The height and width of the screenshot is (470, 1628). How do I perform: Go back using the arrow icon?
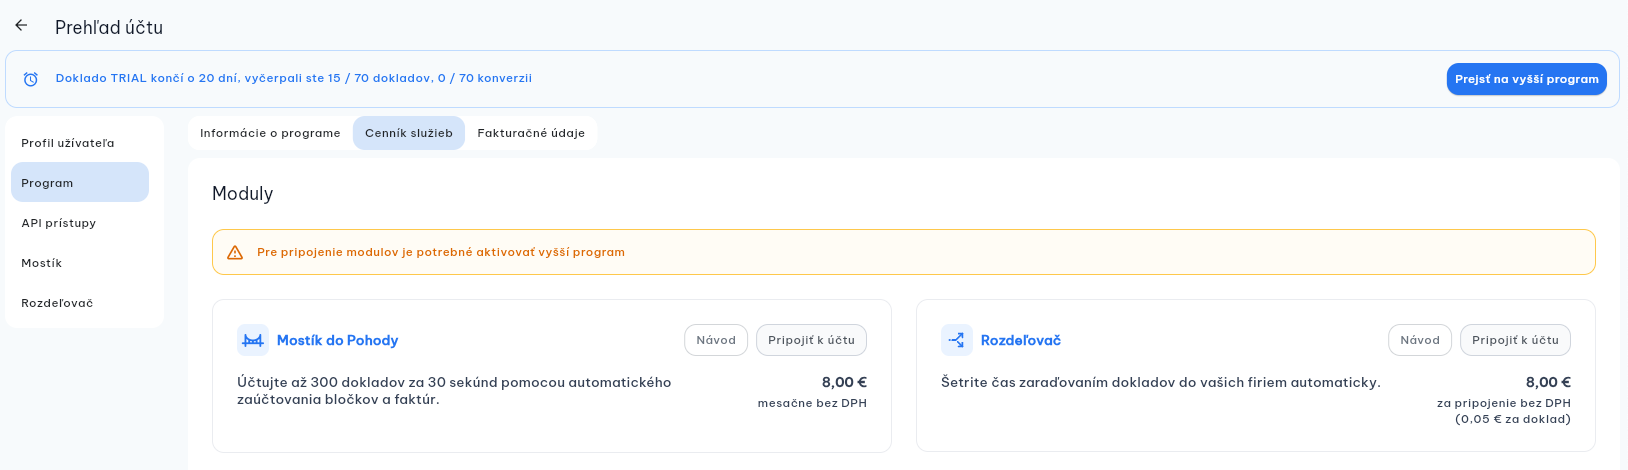(21, 26)
